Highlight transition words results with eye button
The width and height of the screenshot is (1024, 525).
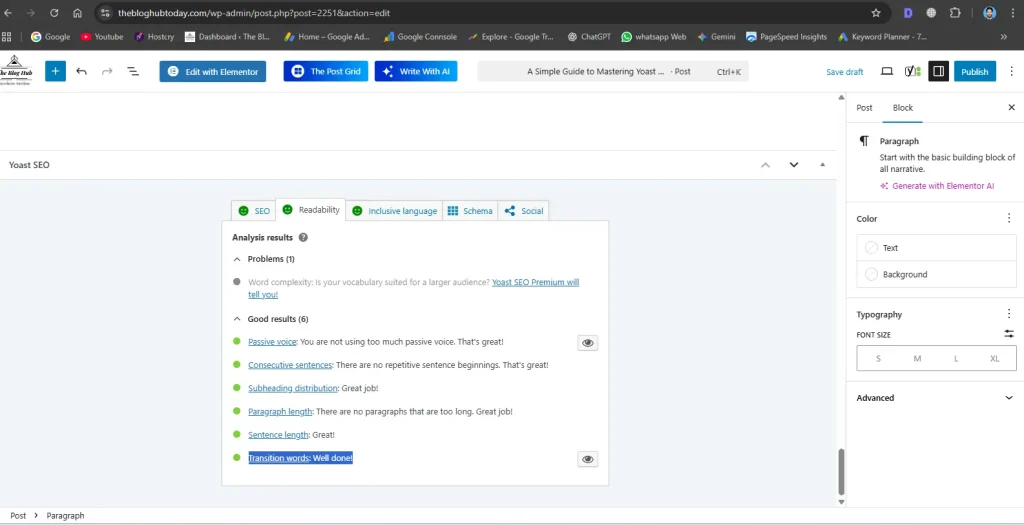coord(588,459)
